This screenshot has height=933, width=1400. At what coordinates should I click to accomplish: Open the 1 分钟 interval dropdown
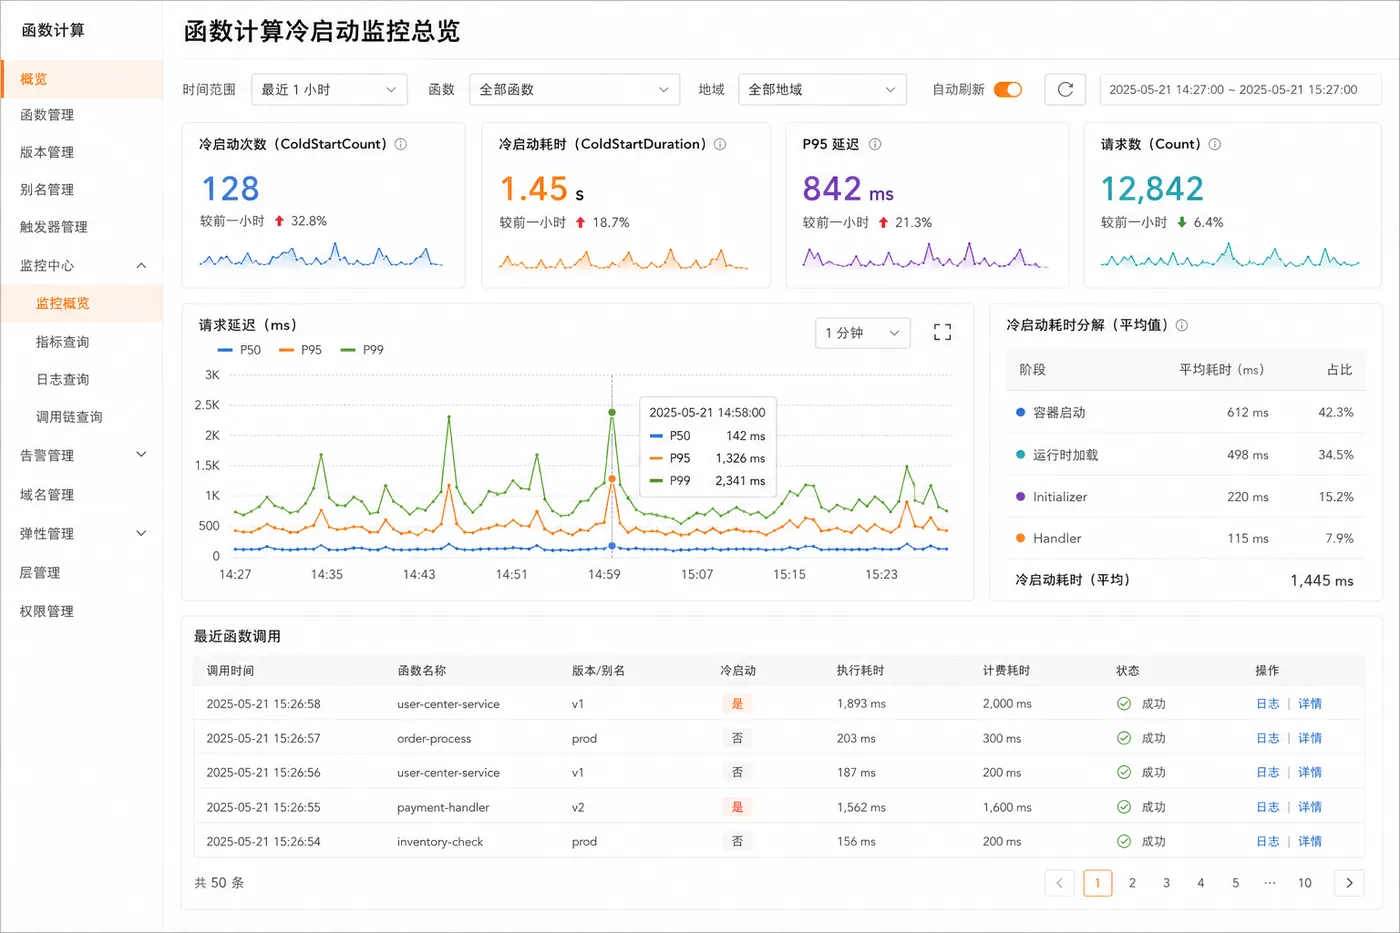pos(862,332)
